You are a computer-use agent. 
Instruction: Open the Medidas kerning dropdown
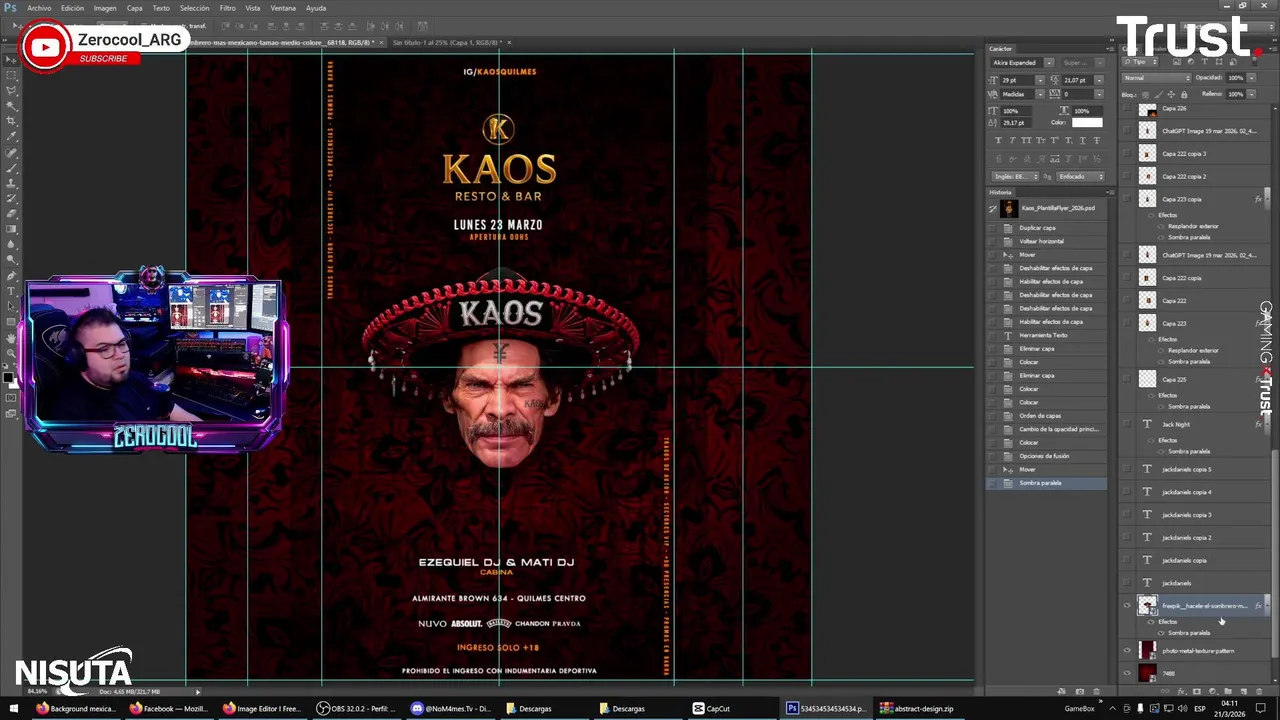1040,94
